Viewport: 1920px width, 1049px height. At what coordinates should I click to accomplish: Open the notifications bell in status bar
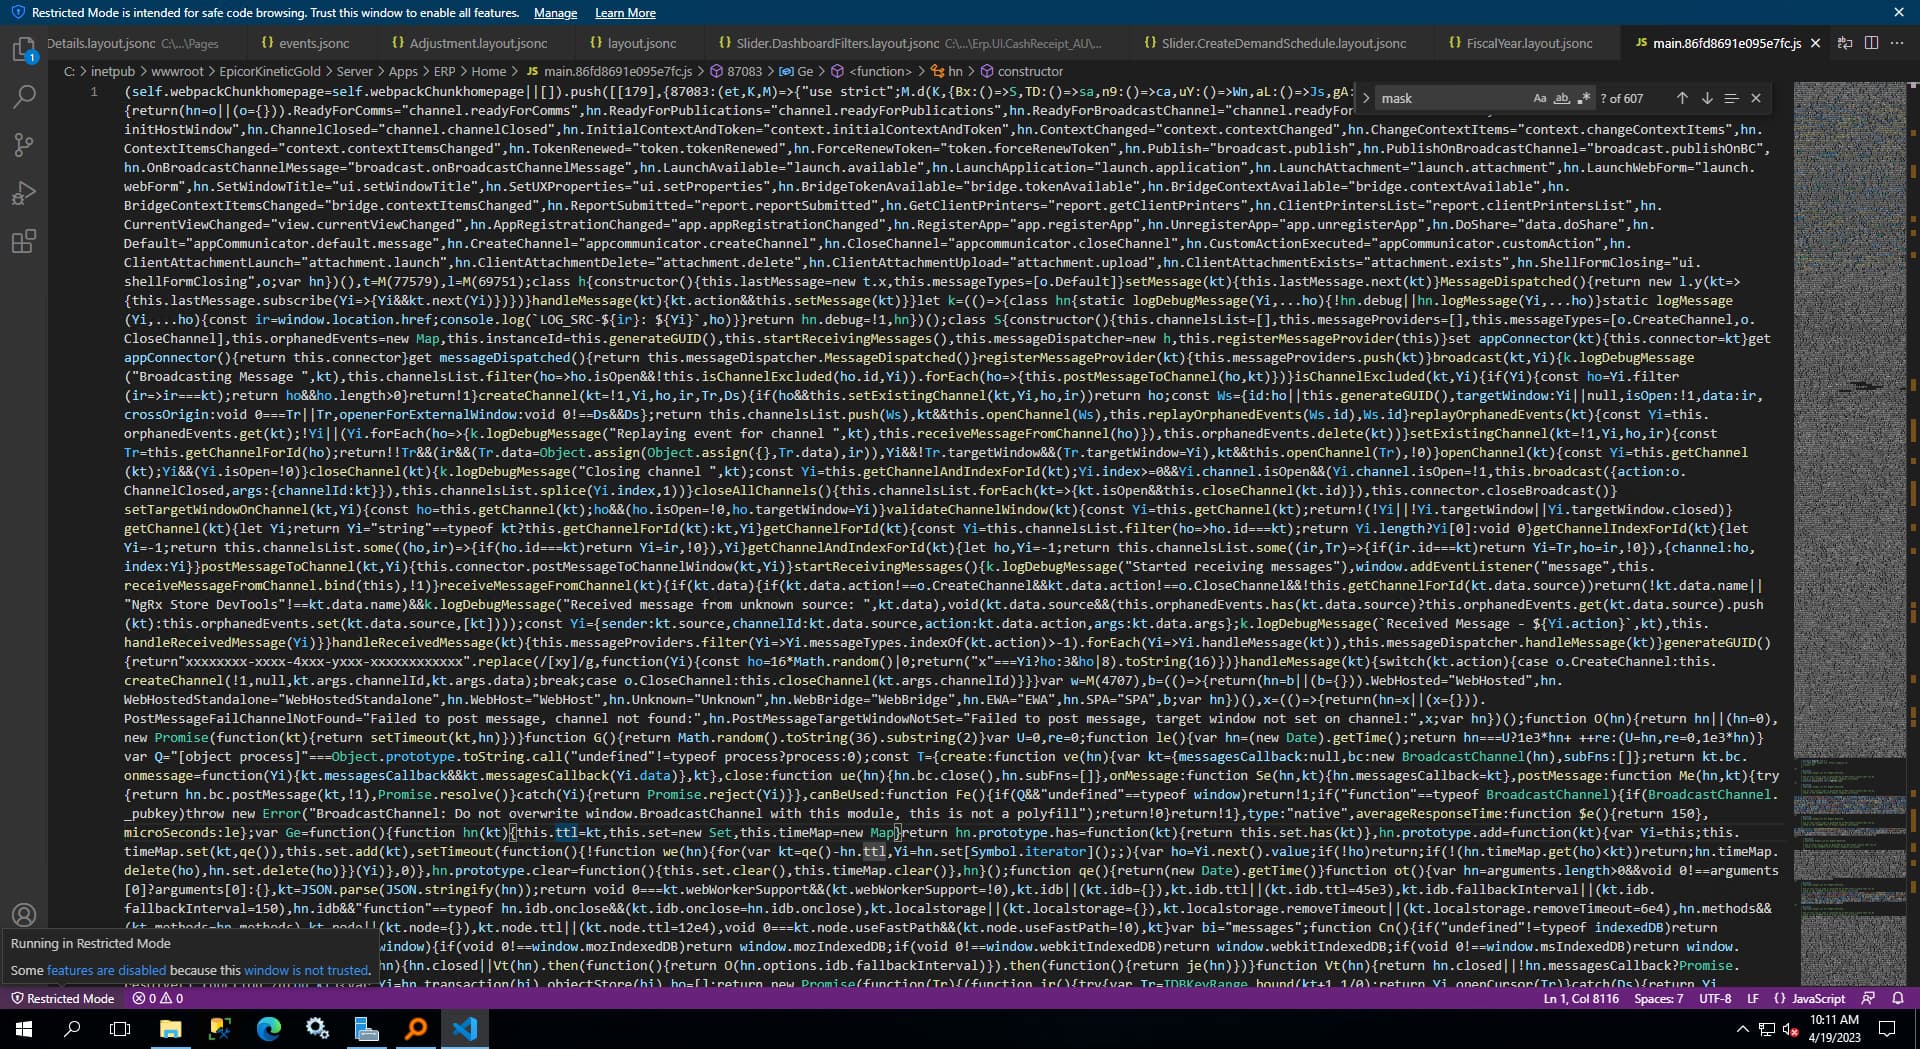click(x=1898, y=998)
